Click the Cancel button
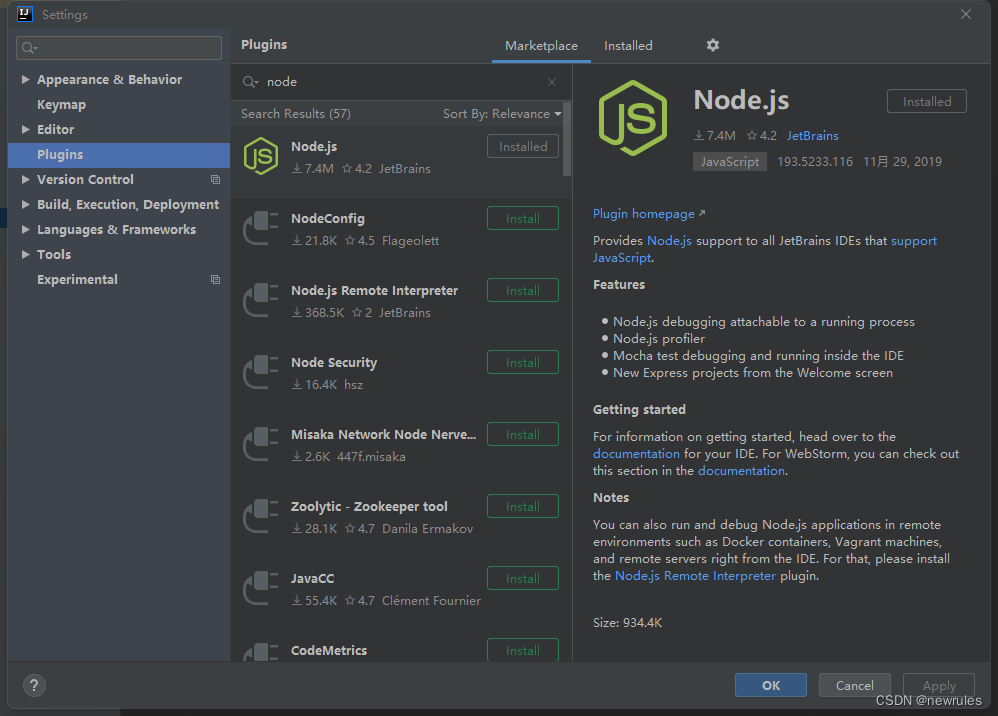Screen dimensions: 998x716 pos(854,685)
